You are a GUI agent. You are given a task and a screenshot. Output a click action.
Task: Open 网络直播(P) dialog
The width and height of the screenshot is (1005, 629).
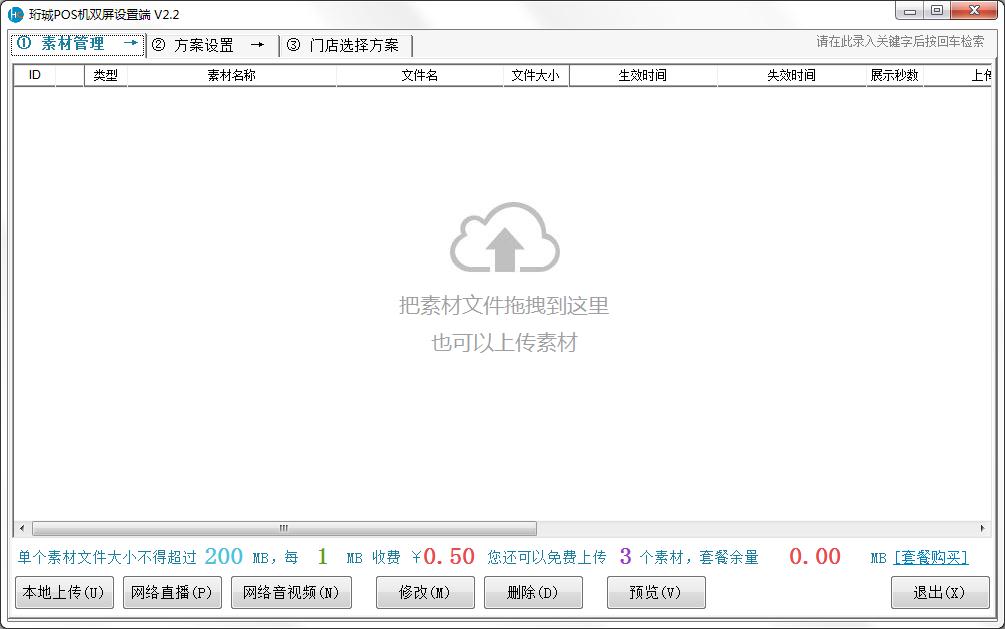174,592
